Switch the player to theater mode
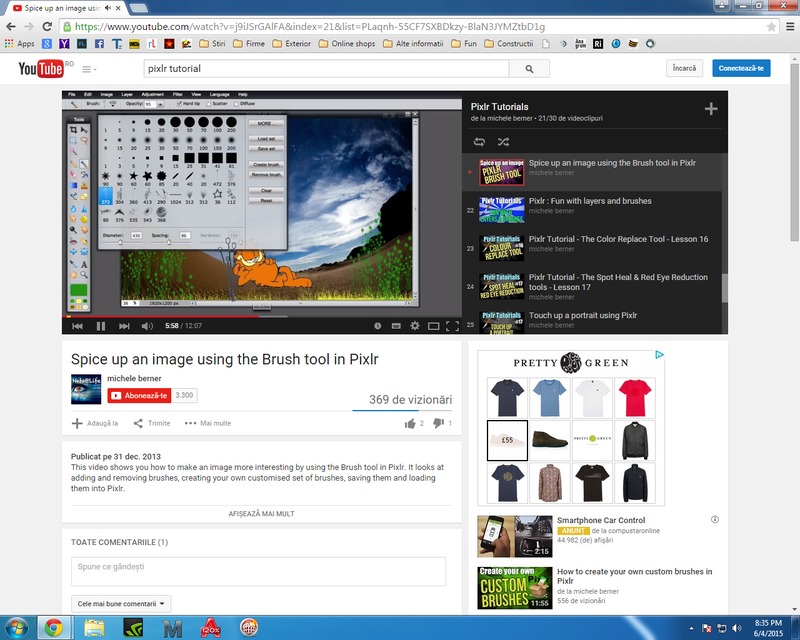 click(434, 326)
